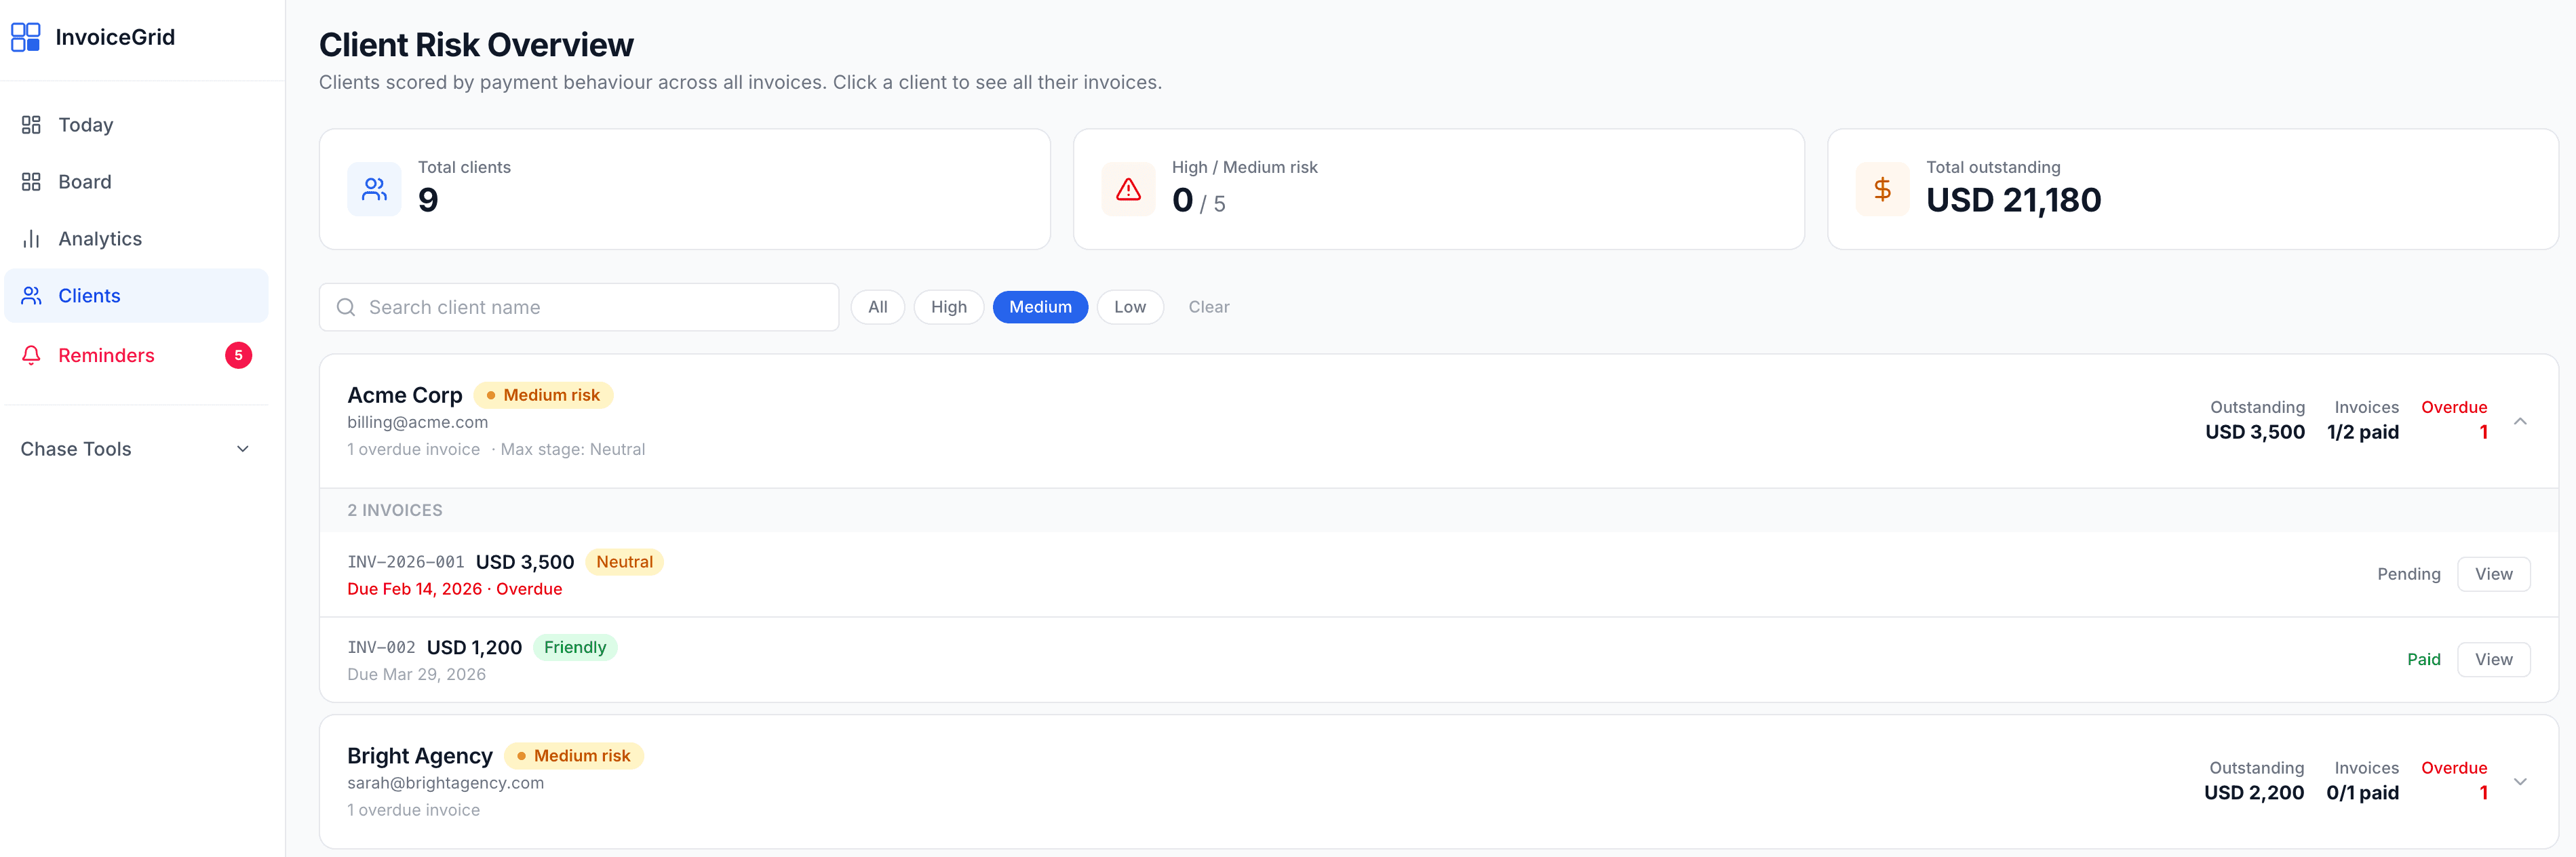
Task: Expand the Bright Agency client card
Action: [2520, 782]
